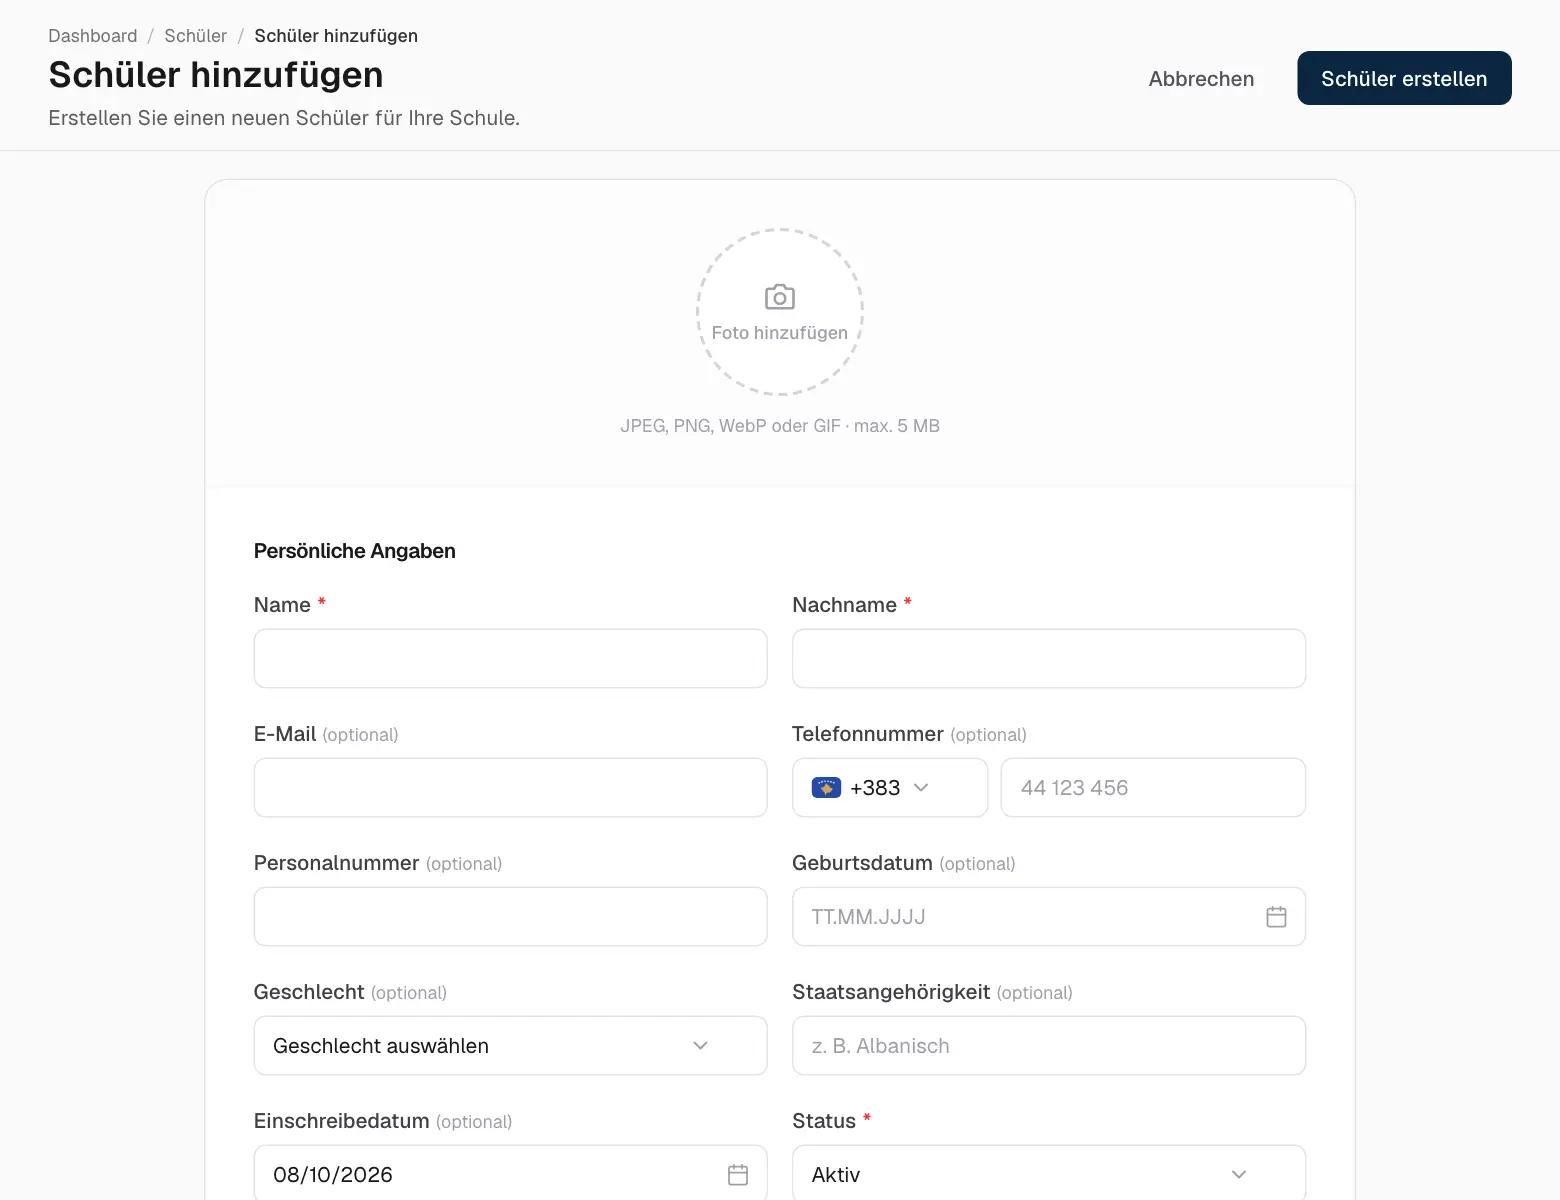Go to Schüler breadcrumb link
This screenshot has width=1560, height=1200.
point(195,36)
